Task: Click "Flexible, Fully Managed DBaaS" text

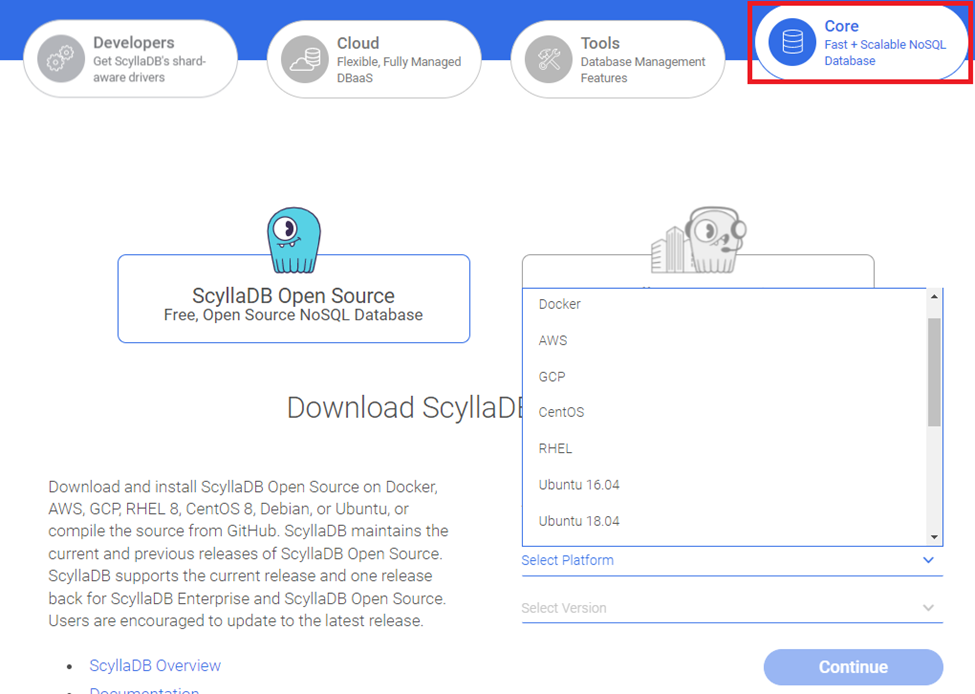Action: [399, 70]
